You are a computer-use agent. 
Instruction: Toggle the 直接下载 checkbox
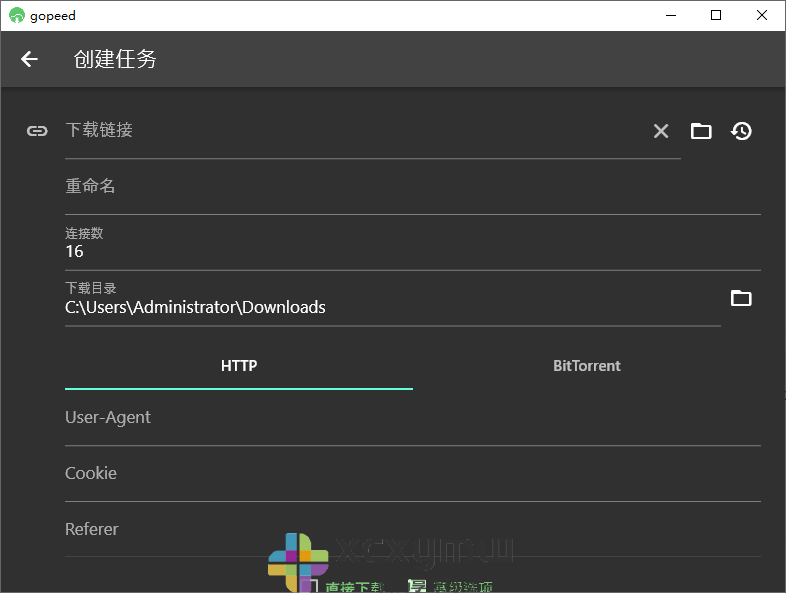coord(310,586)
